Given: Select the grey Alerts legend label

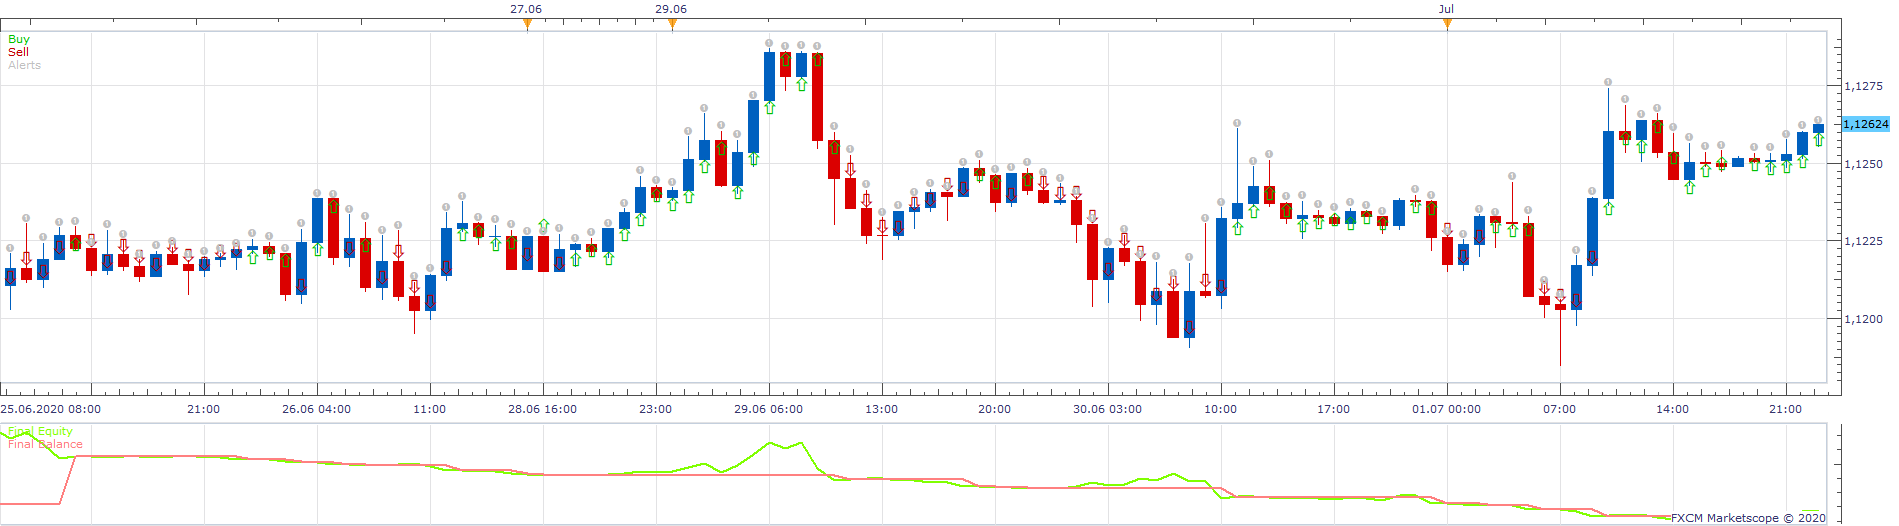Looking at the screenshot, I should [x=25, y=65].
